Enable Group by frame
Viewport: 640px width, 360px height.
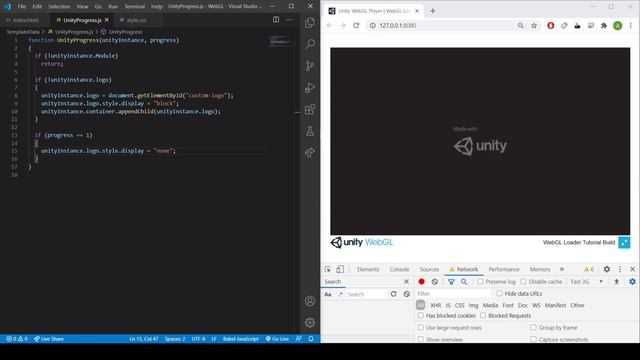click(533, 327)
